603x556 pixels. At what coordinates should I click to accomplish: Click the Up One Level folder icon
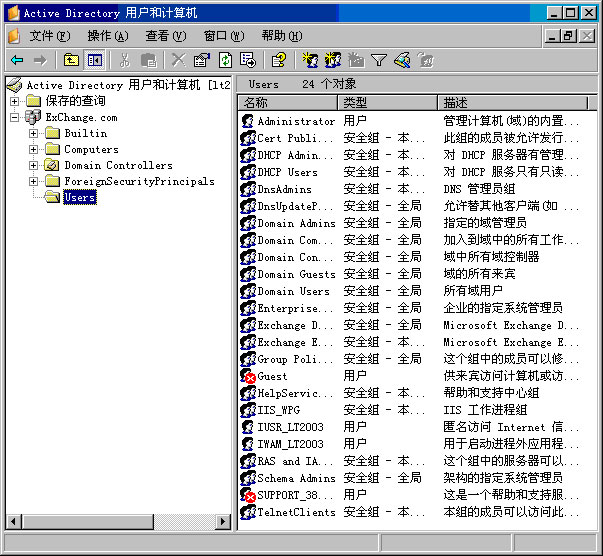tap(72, 60)
